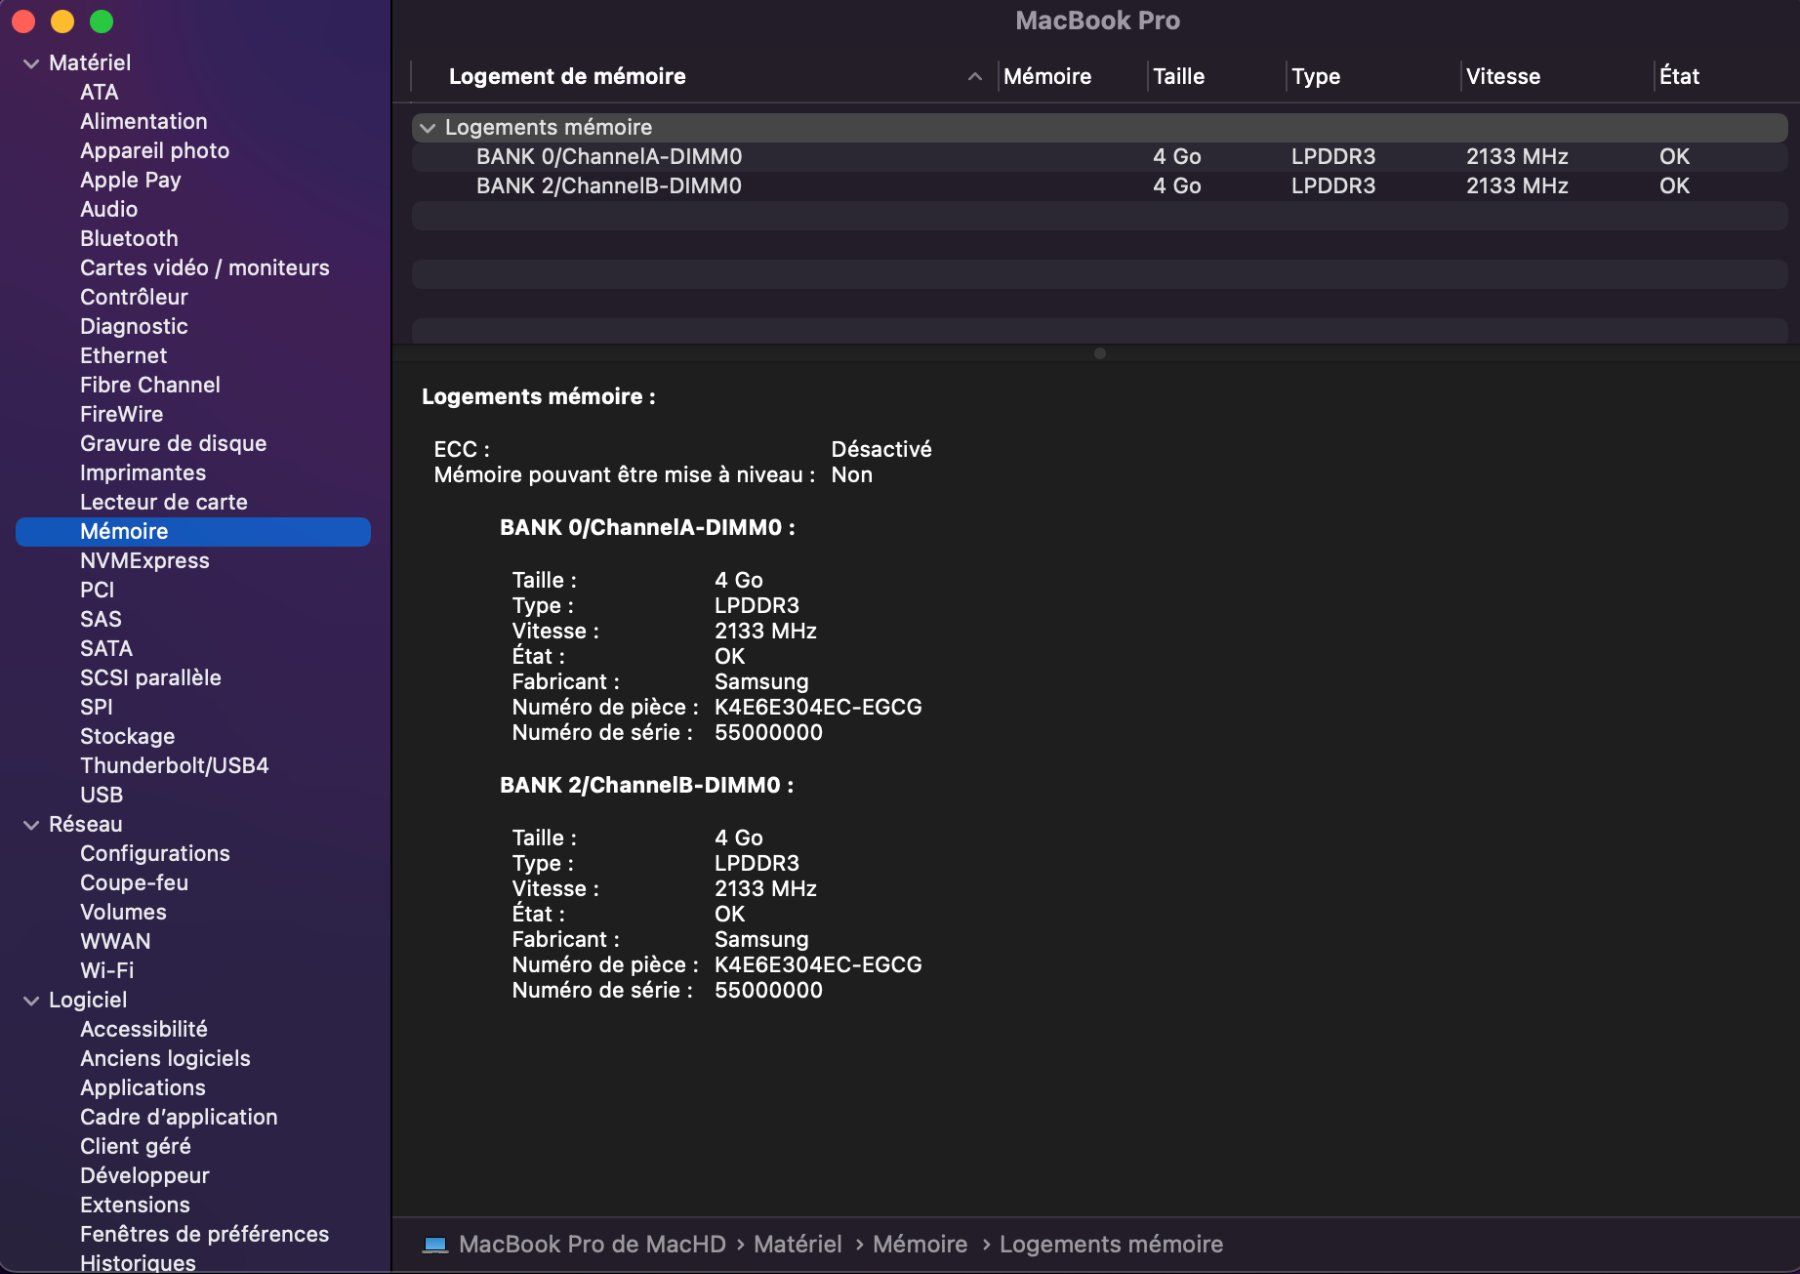Open Client géré in the sidebar
Screen dimensions: 1800x1274
coord(136,1146)
